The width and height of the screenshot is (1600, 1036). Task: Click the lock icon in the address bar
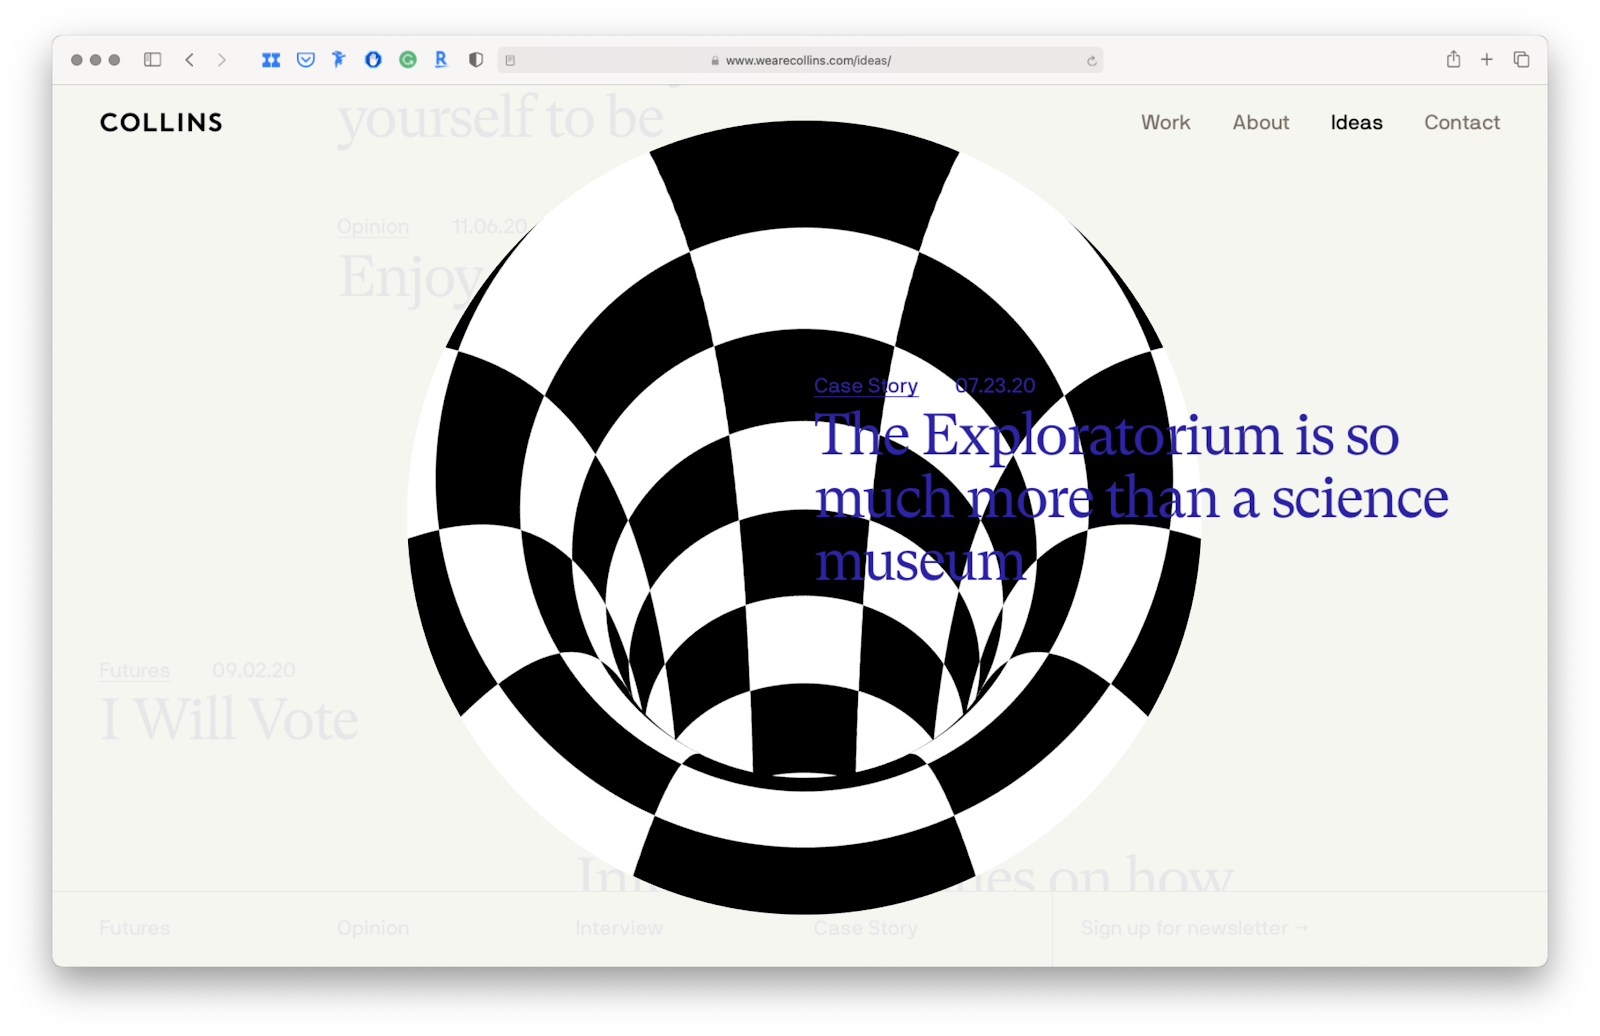tap(715, 61)
